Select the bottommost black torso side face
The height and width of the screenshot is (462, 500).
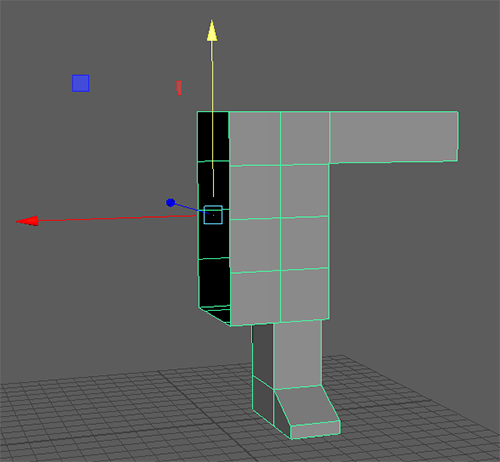coord(214,282)
